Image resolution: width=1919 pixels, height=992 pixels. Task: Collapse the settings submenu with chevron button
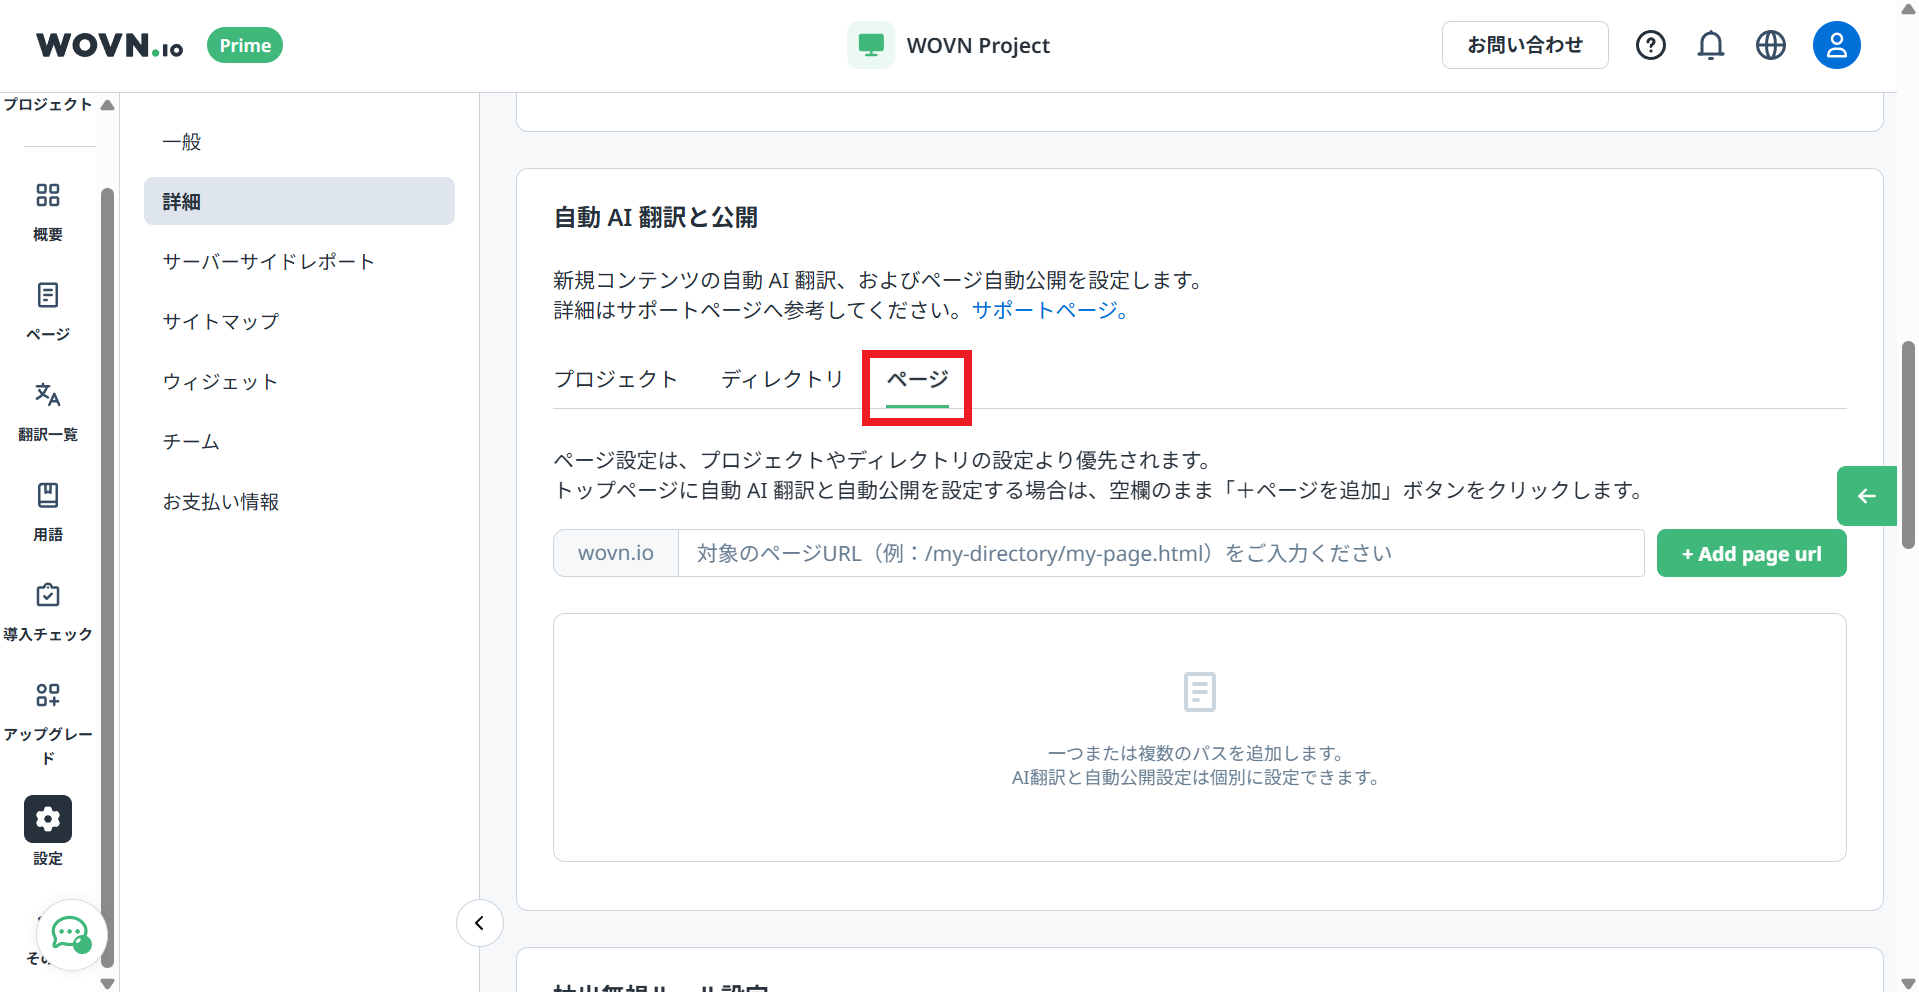pos(480,923)
